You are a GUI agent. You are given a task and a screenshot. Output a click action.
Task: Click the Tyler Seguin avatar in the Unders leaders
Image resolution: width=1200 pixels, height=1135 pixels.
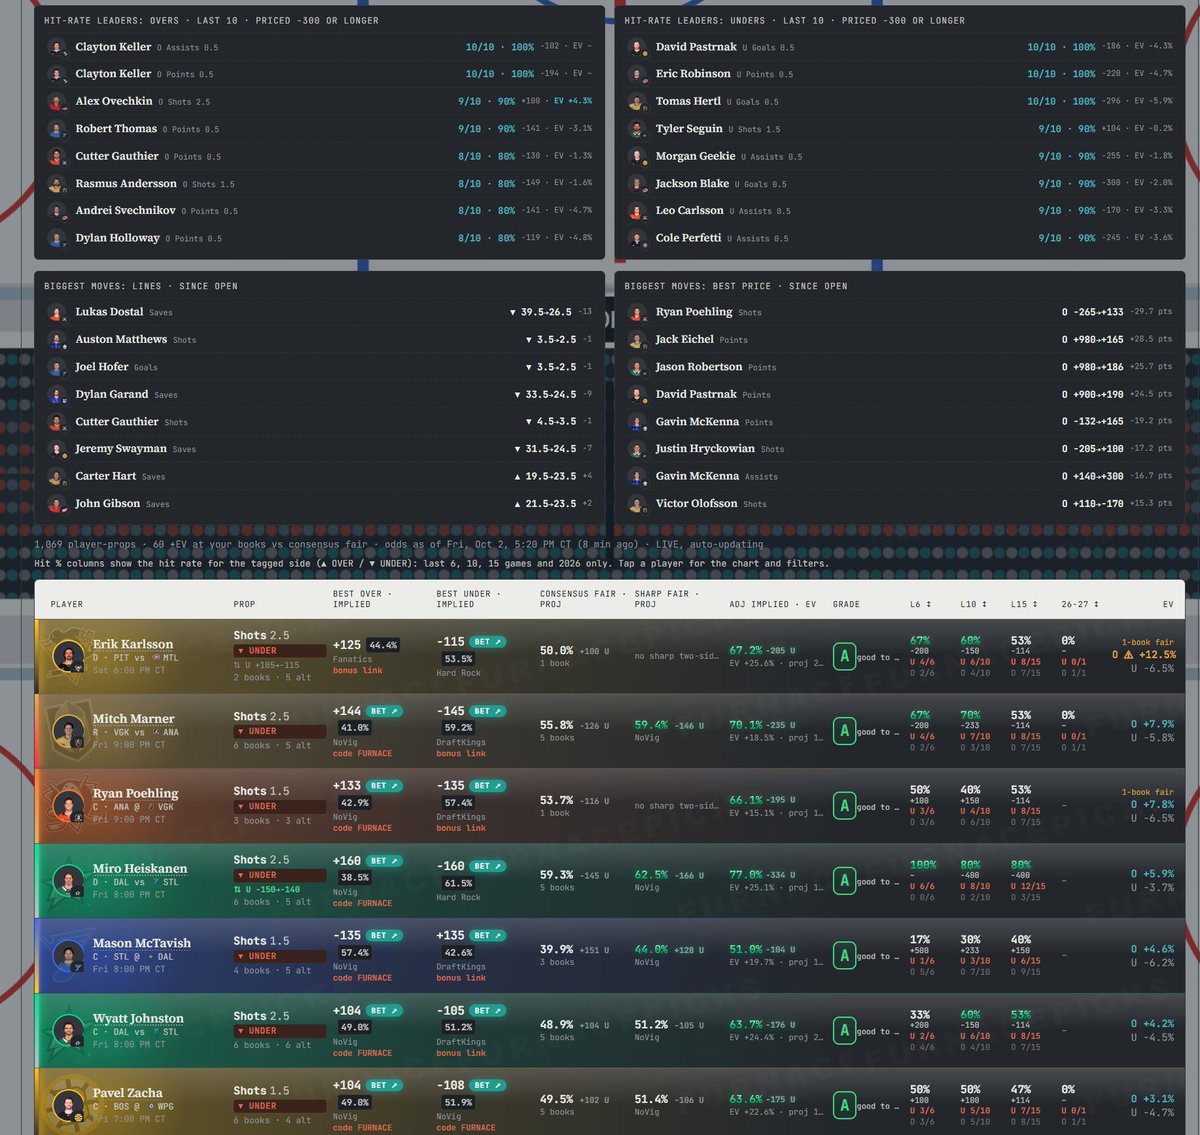point(637,129)
